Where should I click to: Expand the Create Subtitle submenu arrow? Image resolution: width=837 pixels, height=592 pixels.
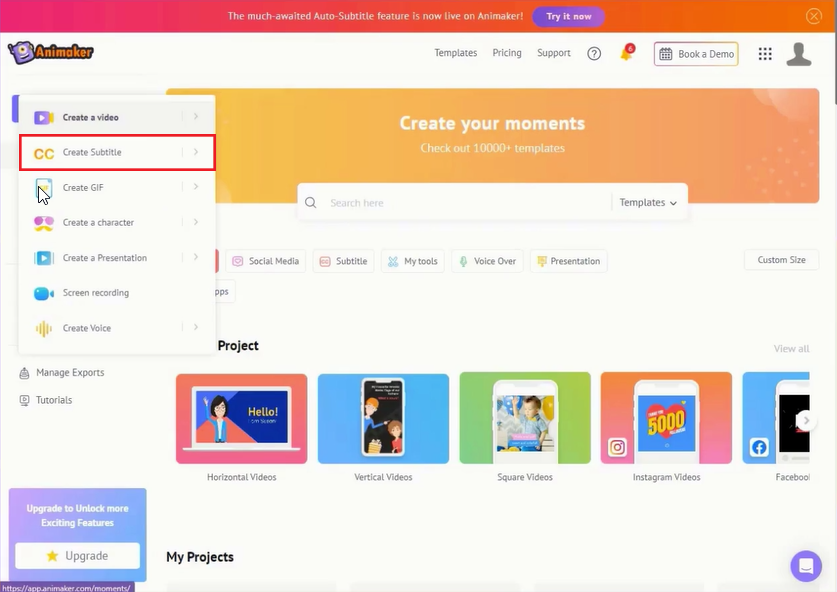[x=196, y=152]
